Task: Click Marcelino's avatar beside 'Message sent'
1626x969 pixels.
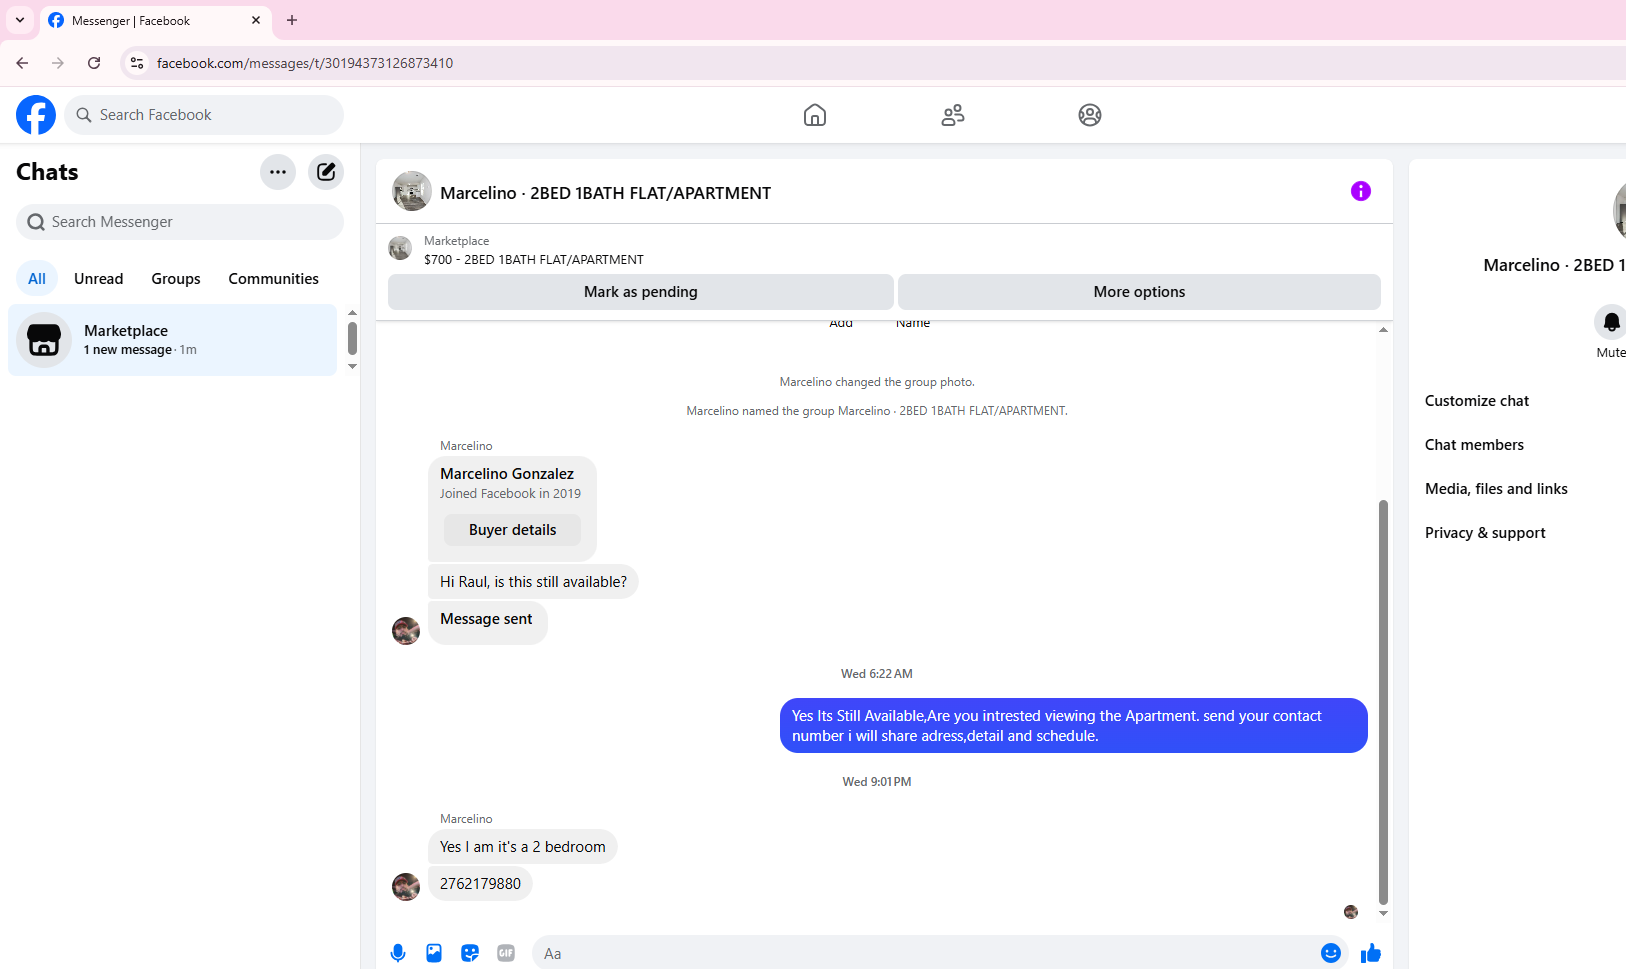Action: tap(406, 631)
